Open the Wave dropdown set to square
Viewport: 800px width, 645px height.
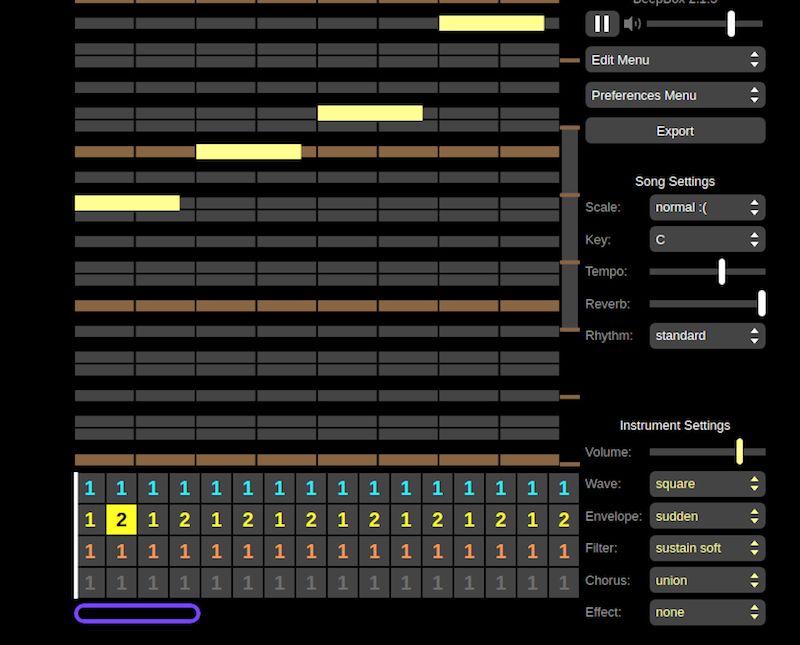coord(707,484)
